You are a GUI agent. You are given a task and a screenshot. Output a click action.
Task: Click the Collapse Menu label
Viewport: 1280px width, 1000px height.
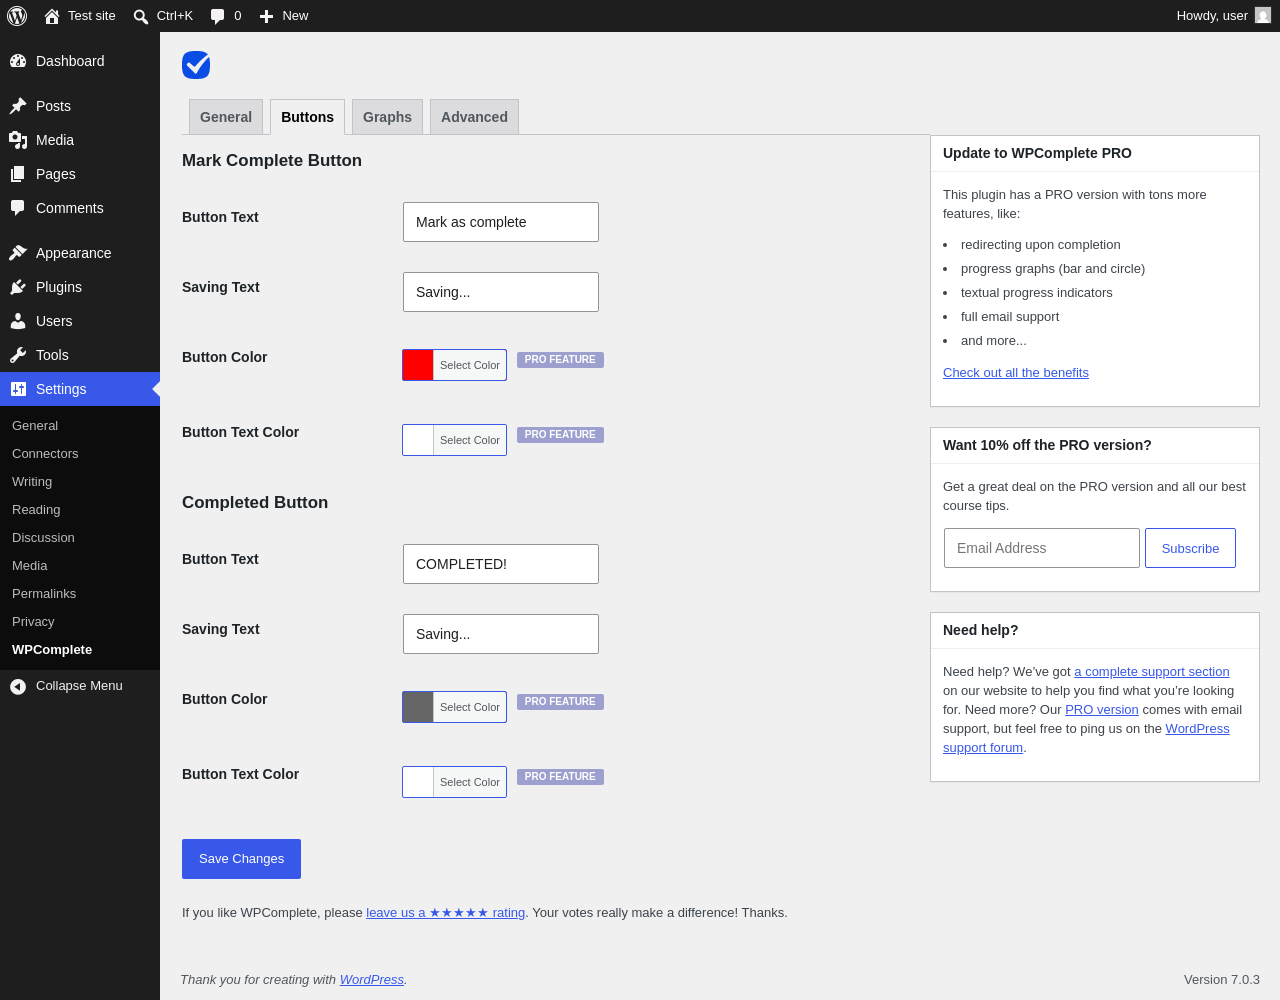point(79,686)
